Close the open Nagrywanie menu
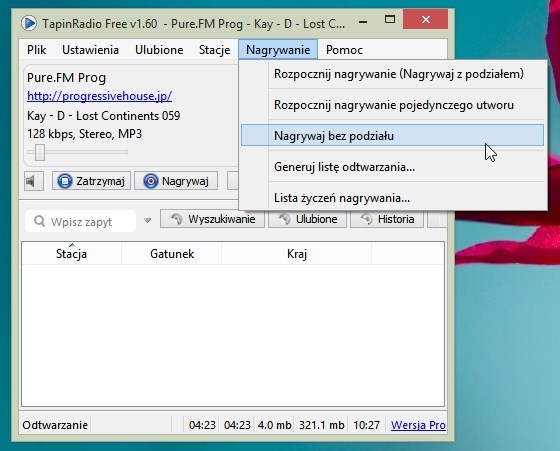This screenshot has width=560, height=451. click(x=278, y=50)
